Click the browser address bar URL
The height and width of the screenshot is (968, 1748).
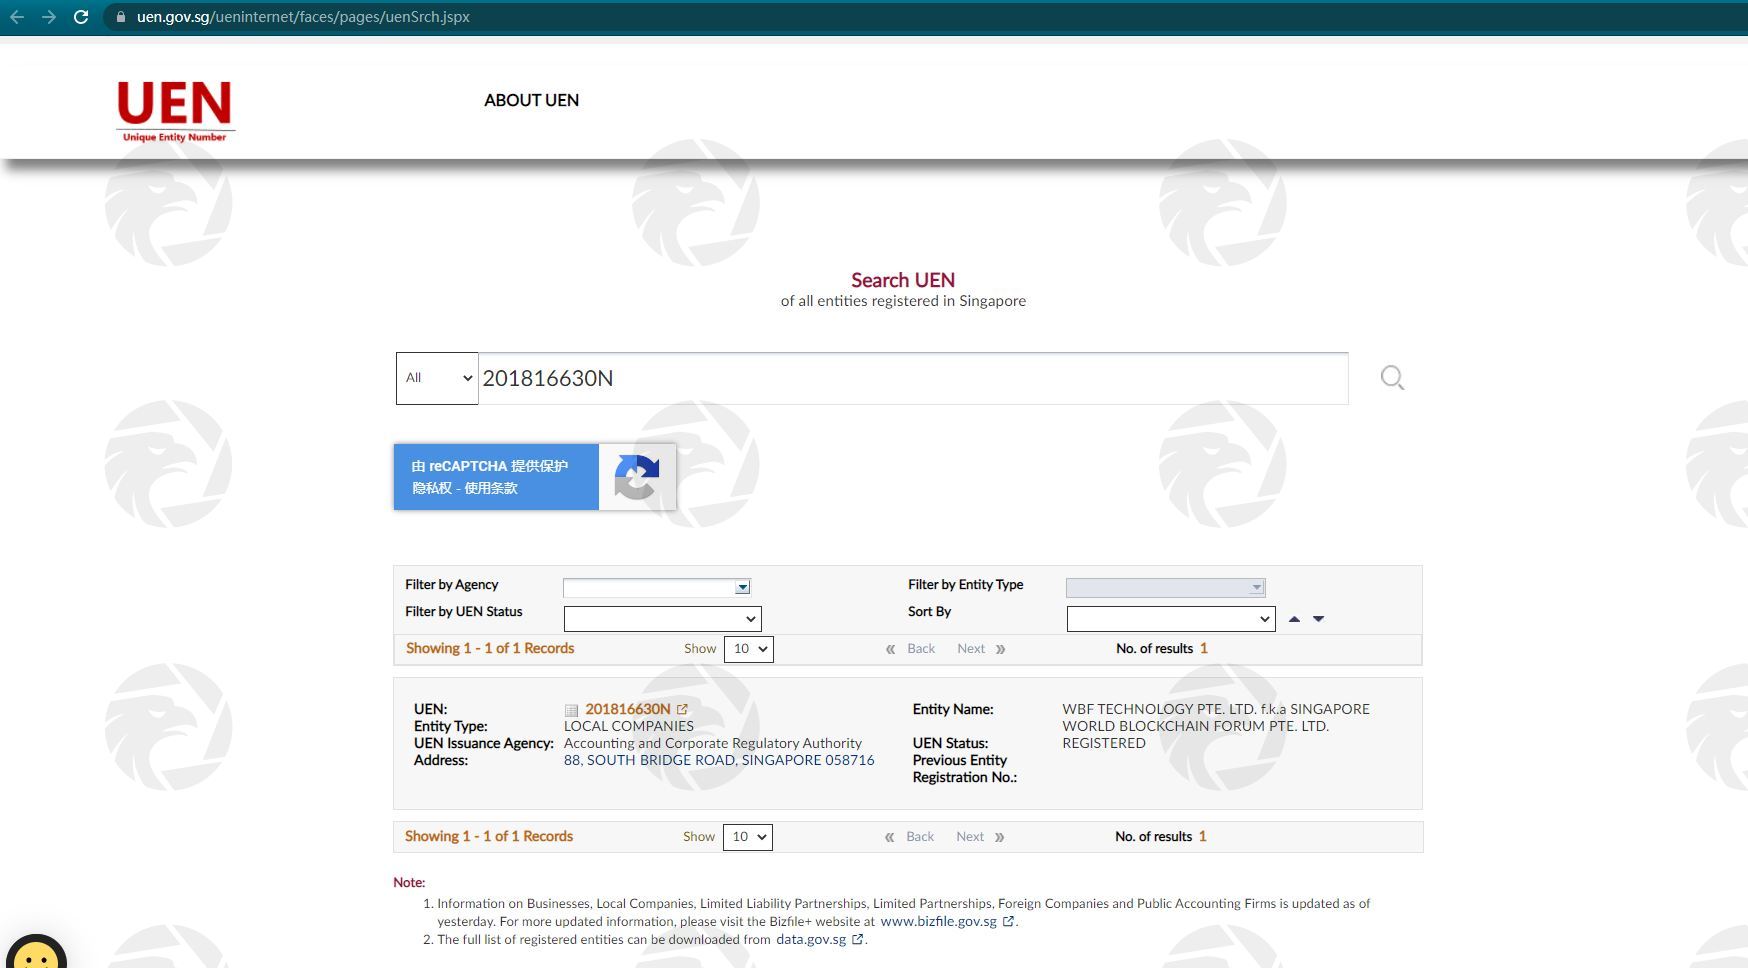point(303,17)
